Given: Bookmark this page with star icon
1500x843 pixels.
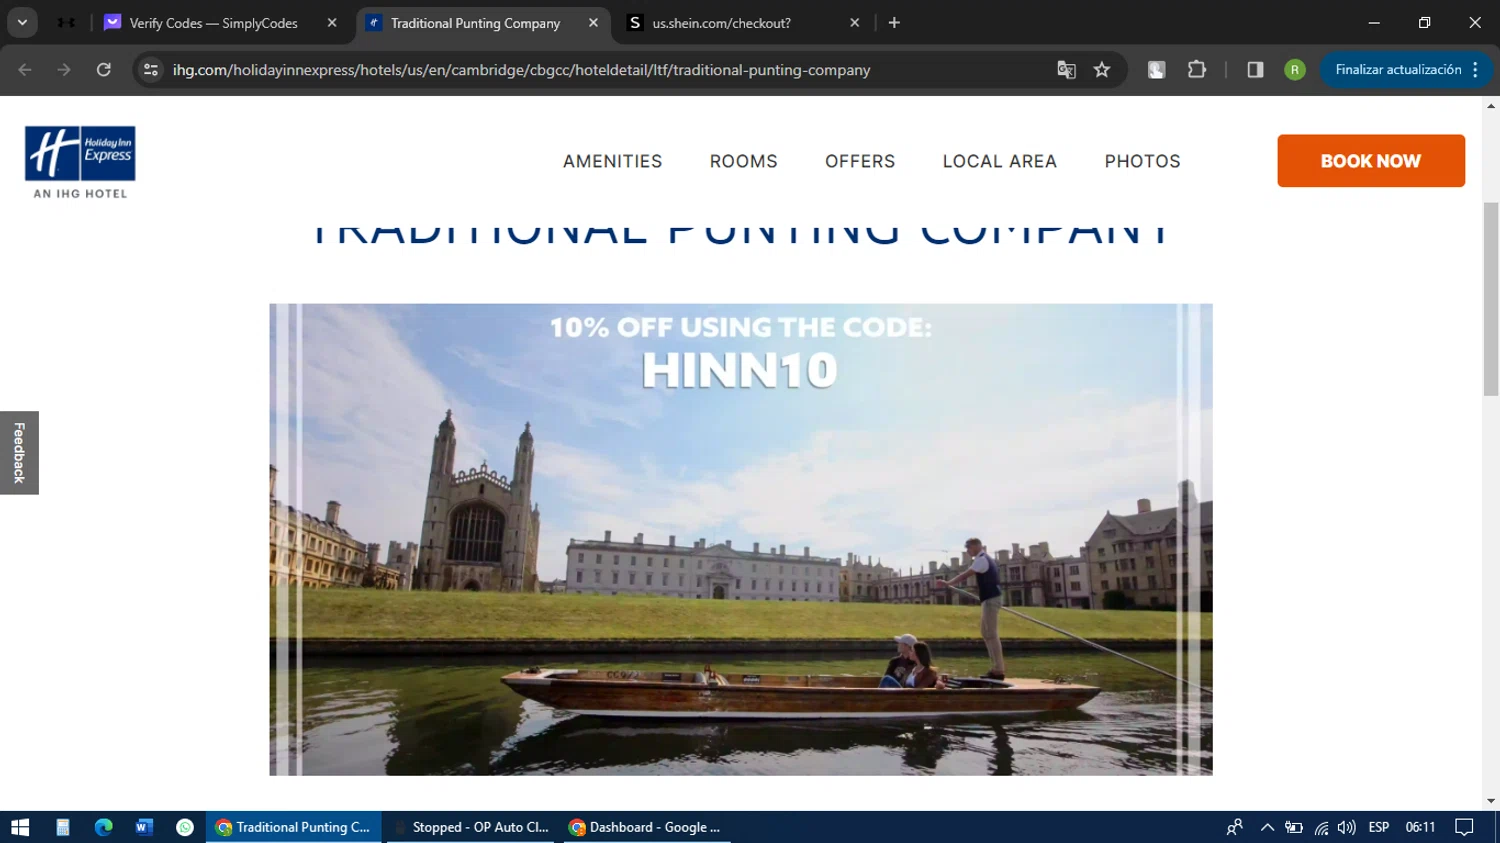Looking at the screenshot, I should tap(1102, 70).
